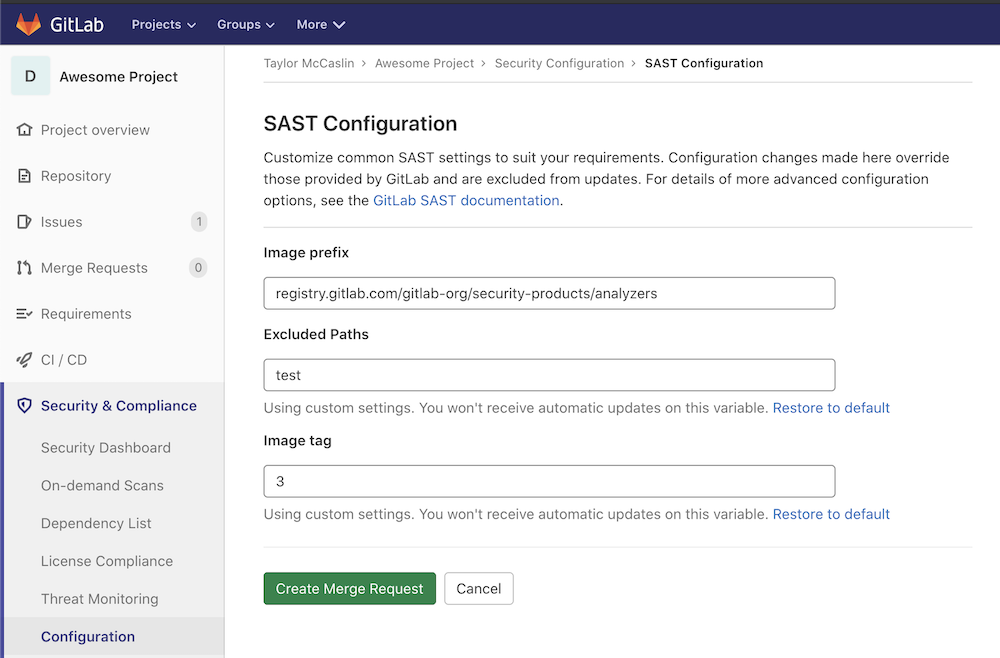The width and height of the screenshot is (1000, 658).
Task: Click the GitLab fox logo icon
Action: tap(28, 23)
